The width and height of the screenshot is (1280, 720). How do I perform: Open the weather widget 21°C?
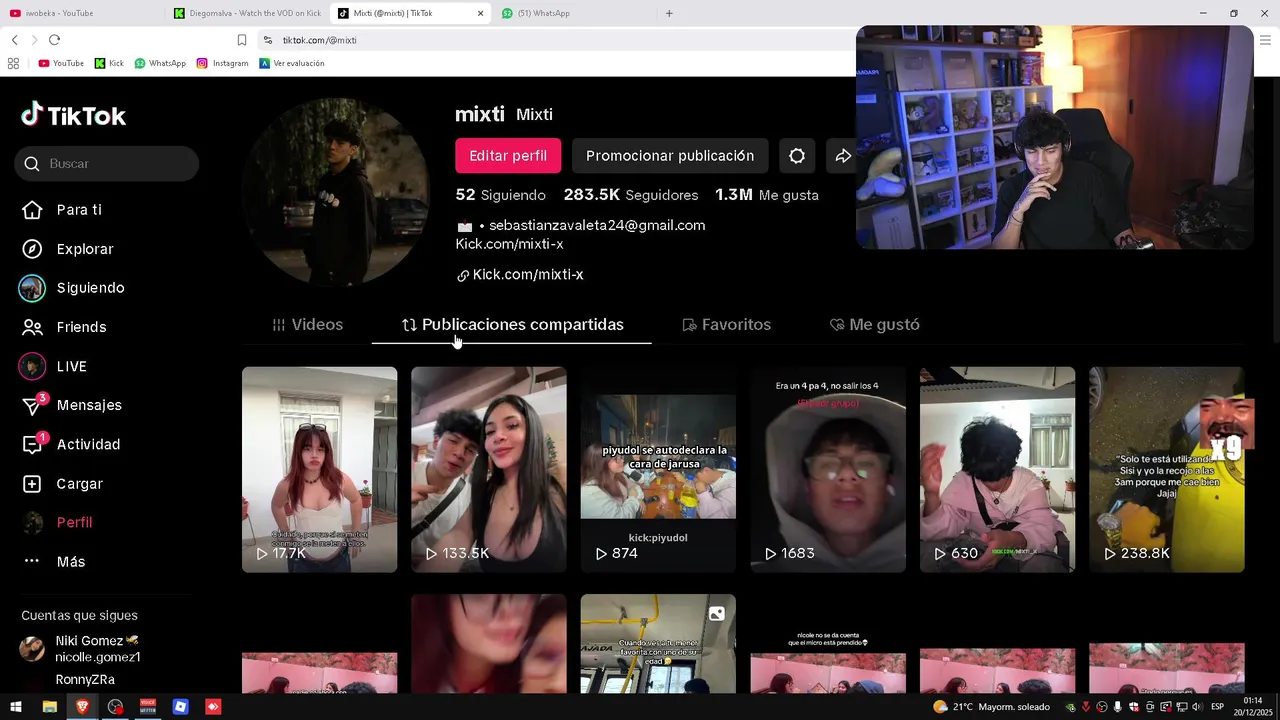991,707
